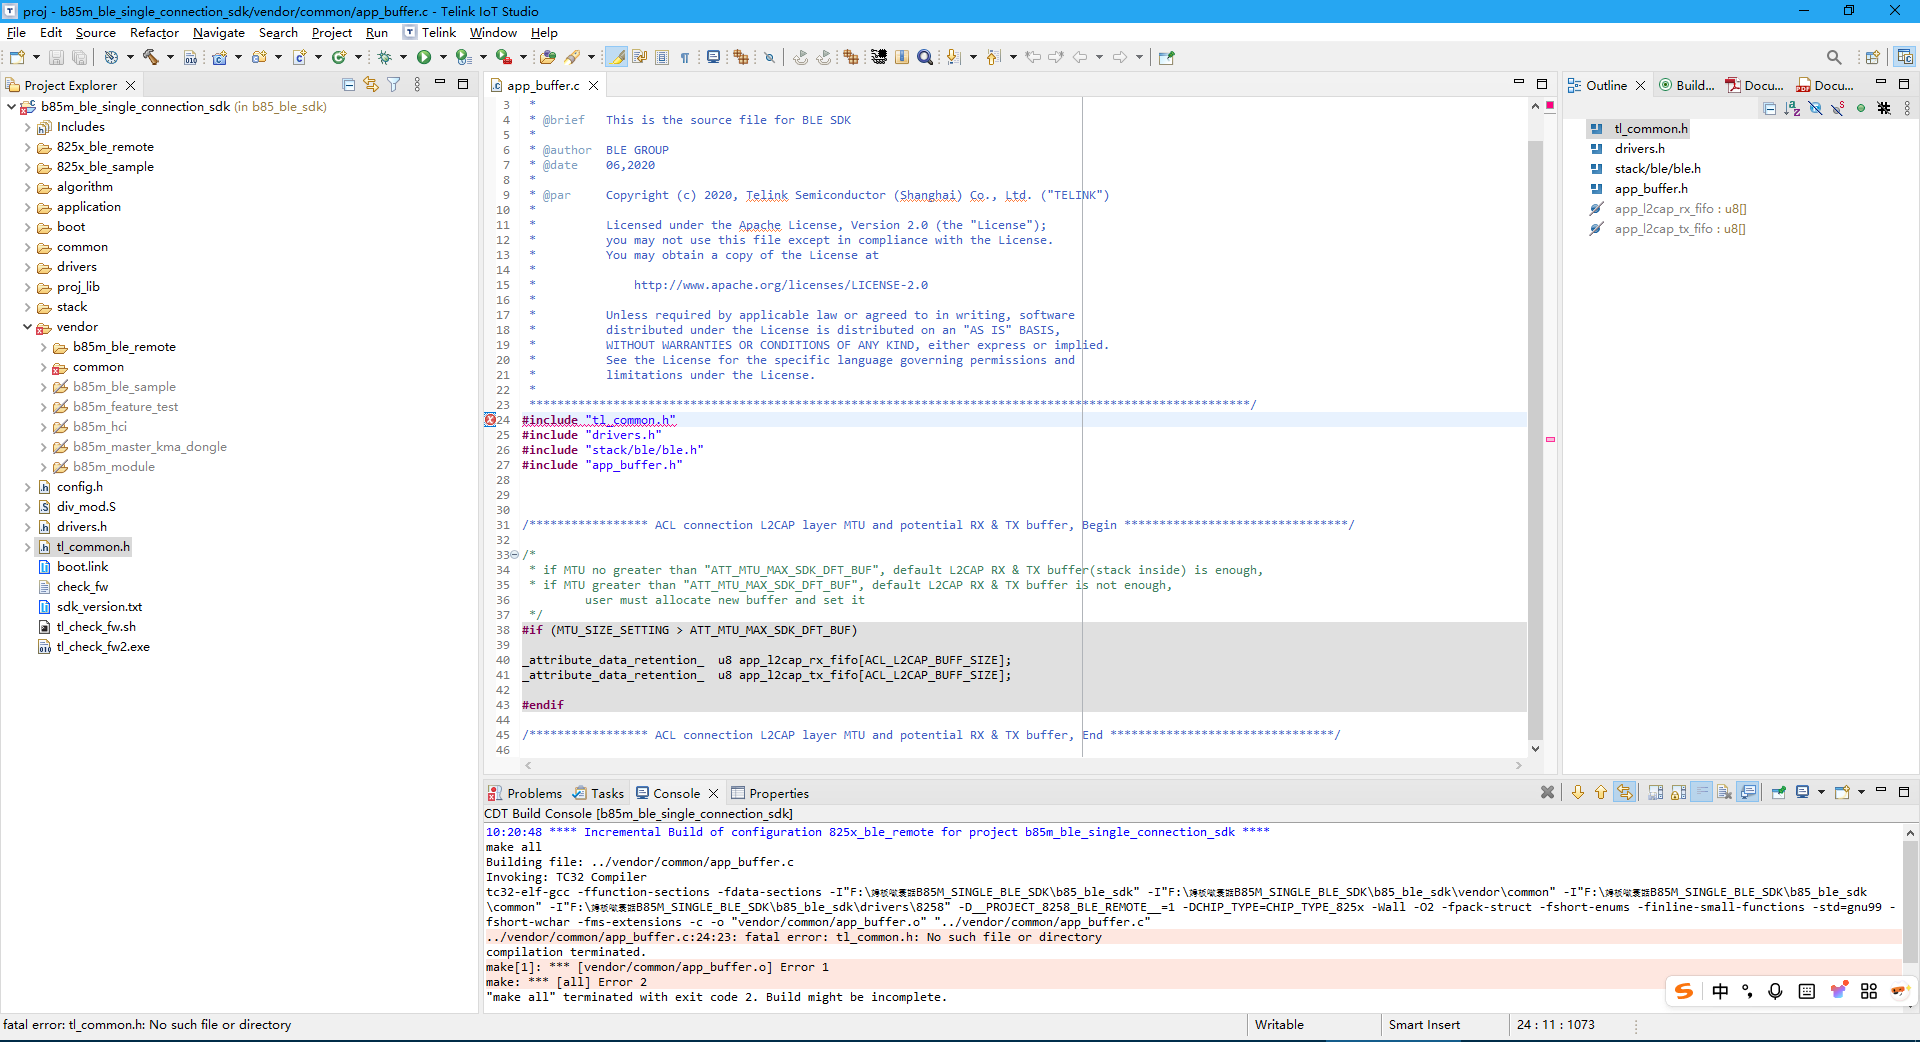This screenshot has width=1920, height=1042.
Task: Click the editor vertical scrollbar thumb
Action: [x=1535, y=440]
